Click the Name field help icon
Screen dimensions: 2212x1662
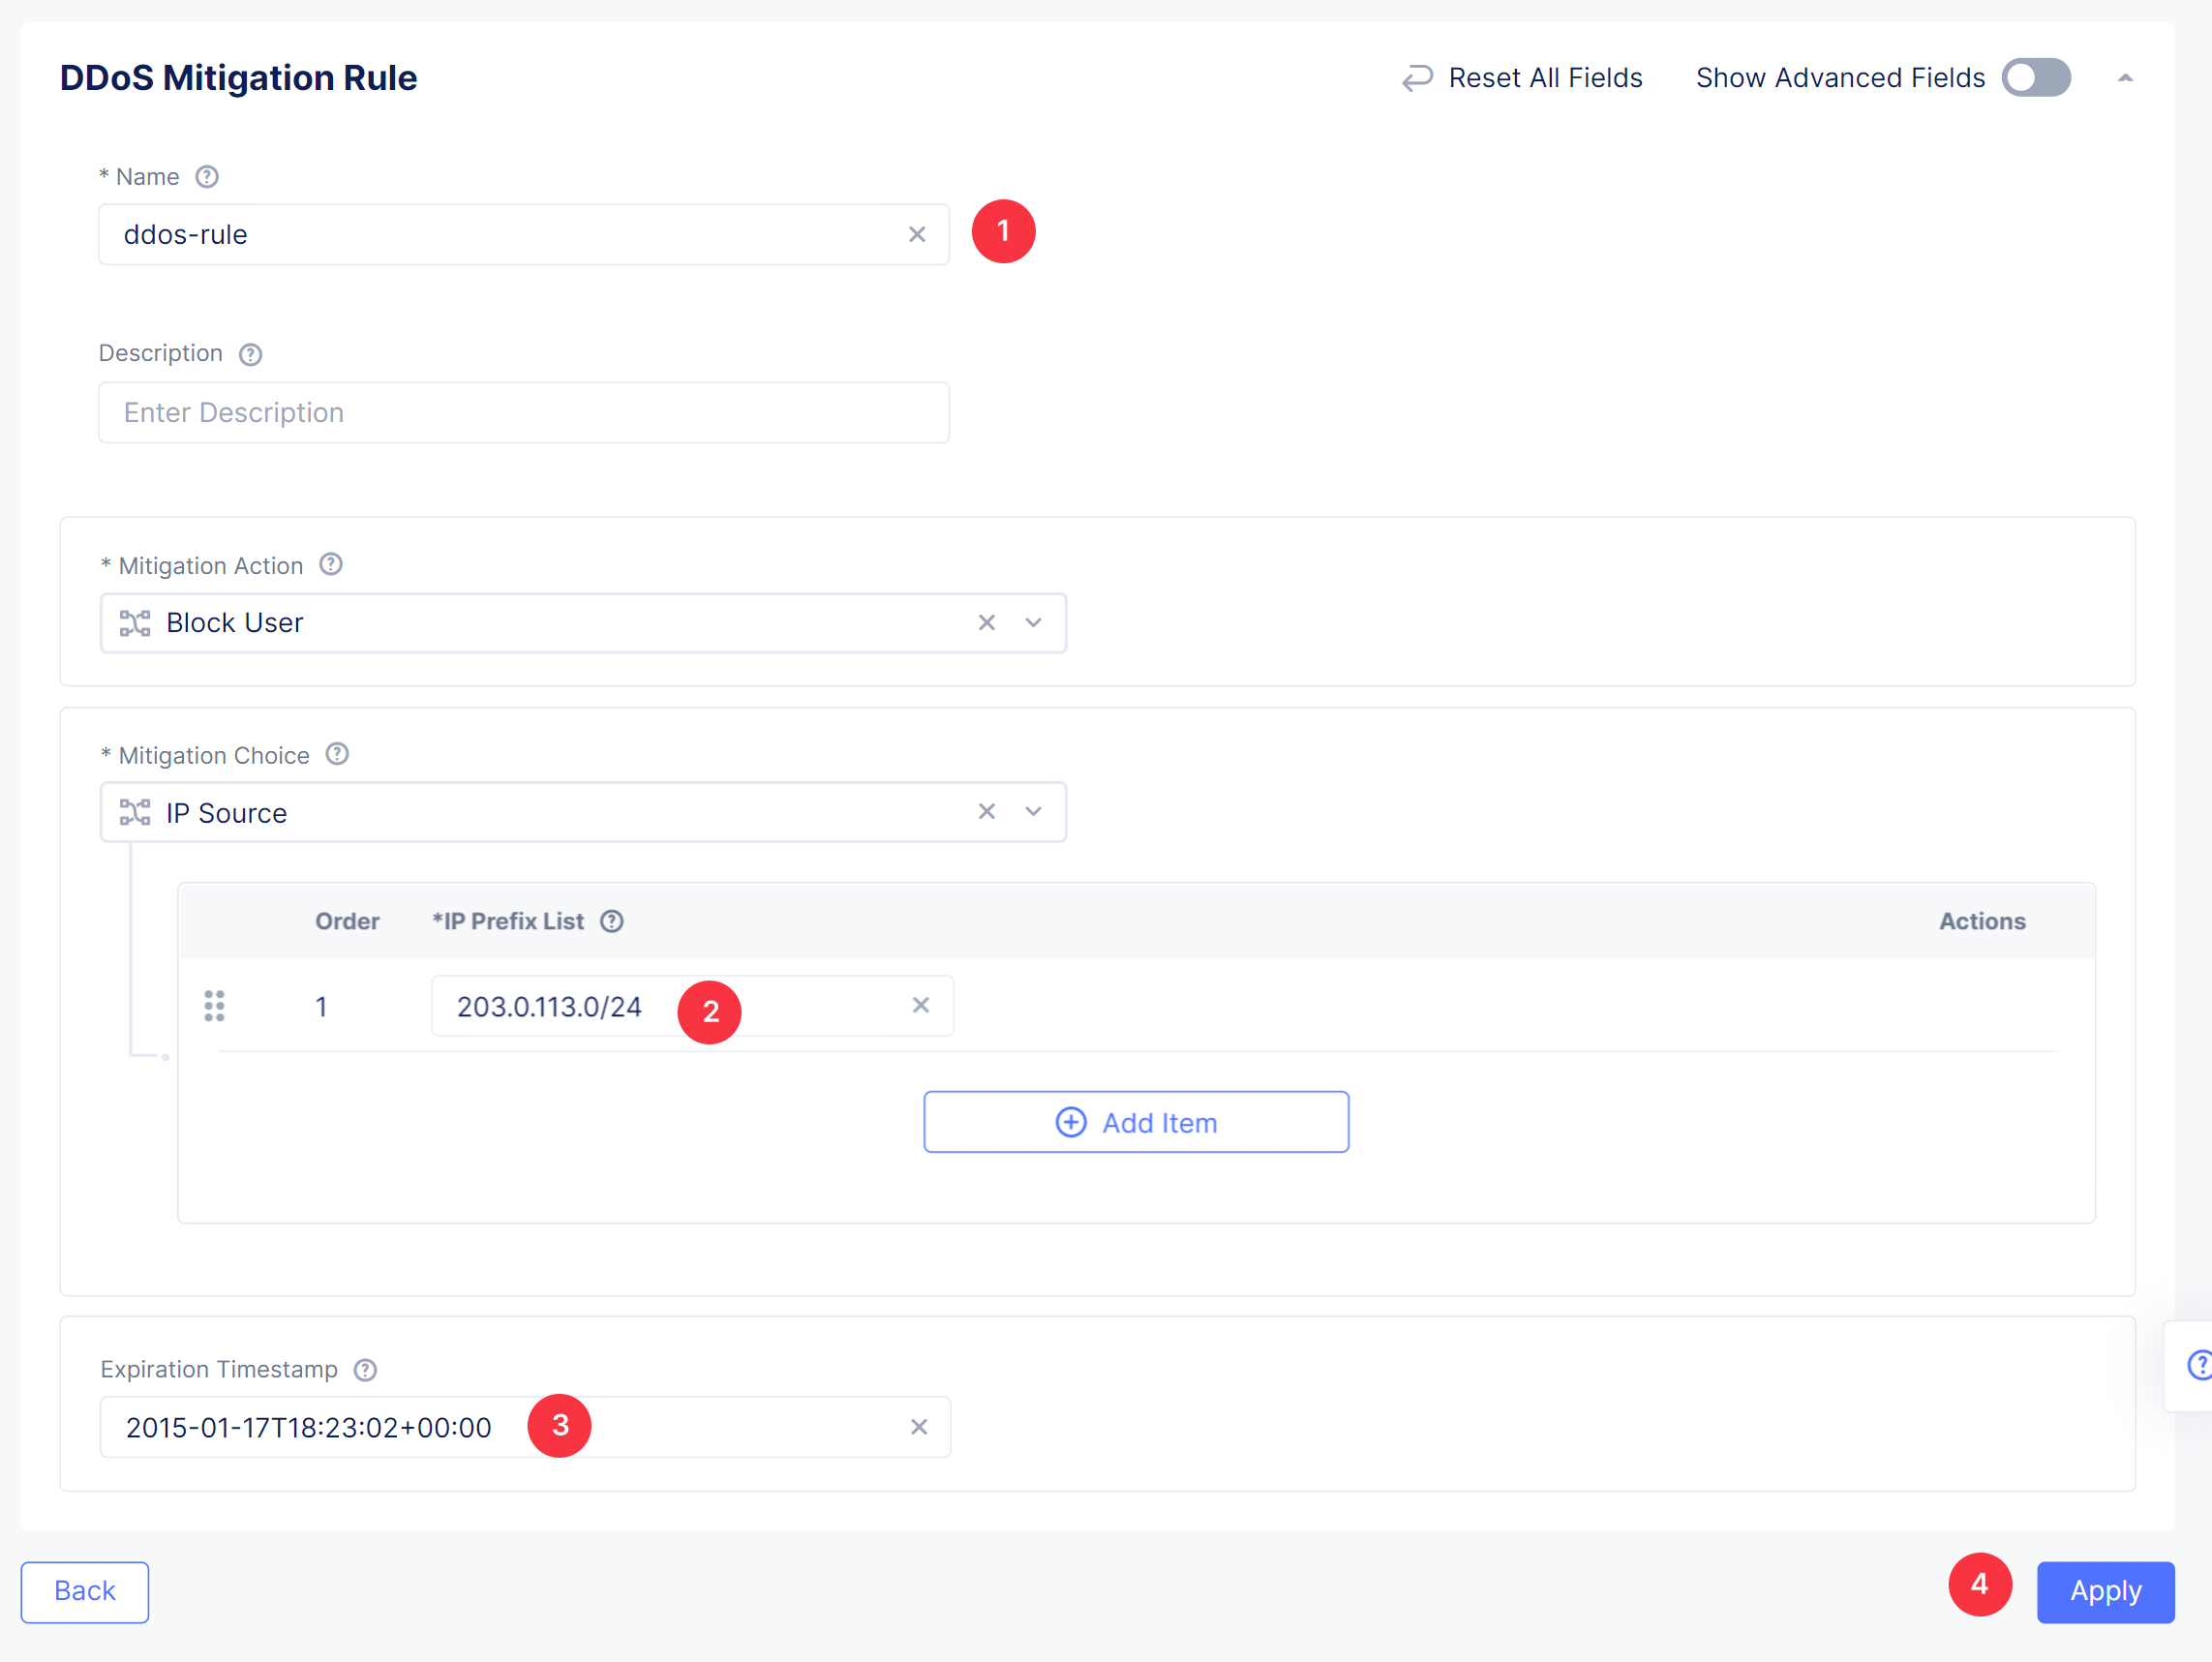point(206,177)
